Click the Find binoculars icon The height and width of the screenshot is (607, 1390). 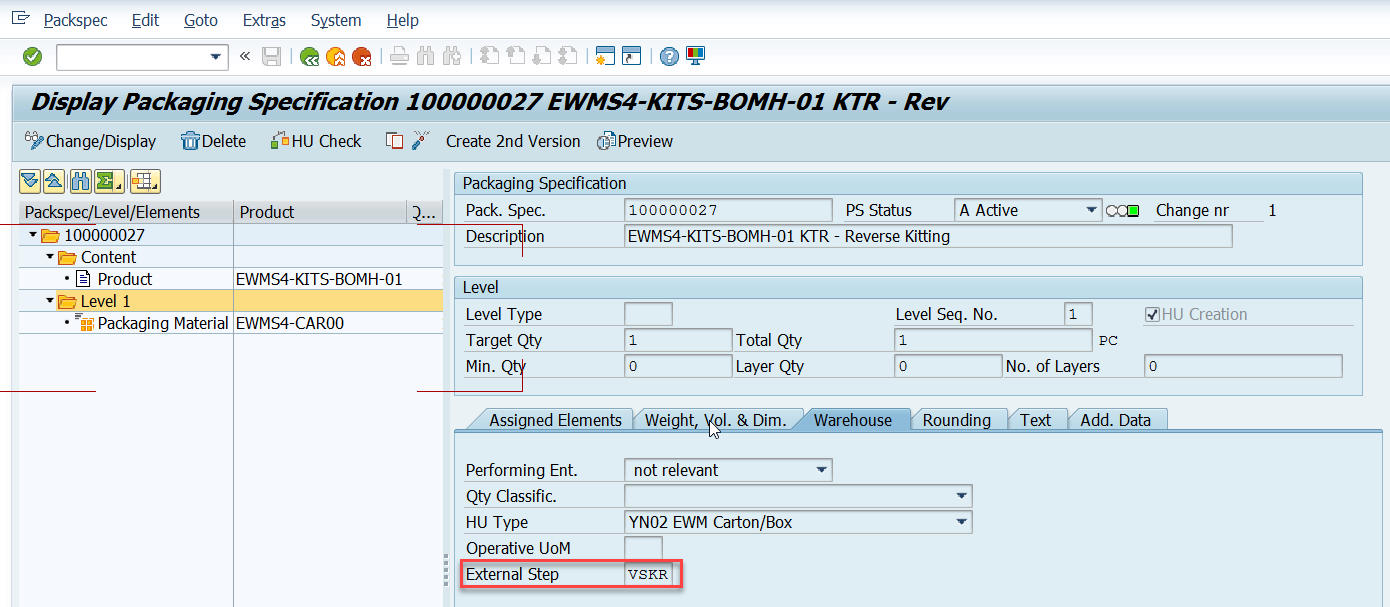coord(425,57)
